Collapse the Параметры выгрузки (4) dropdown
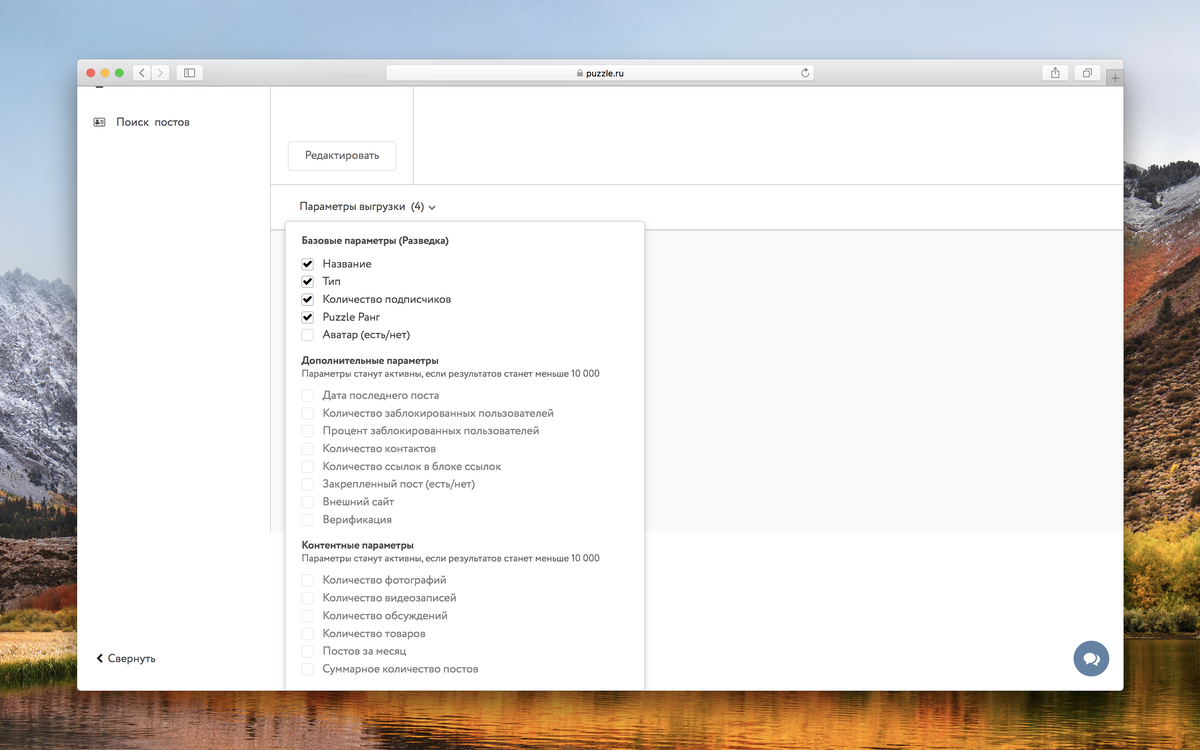 [x=367, y=207]
